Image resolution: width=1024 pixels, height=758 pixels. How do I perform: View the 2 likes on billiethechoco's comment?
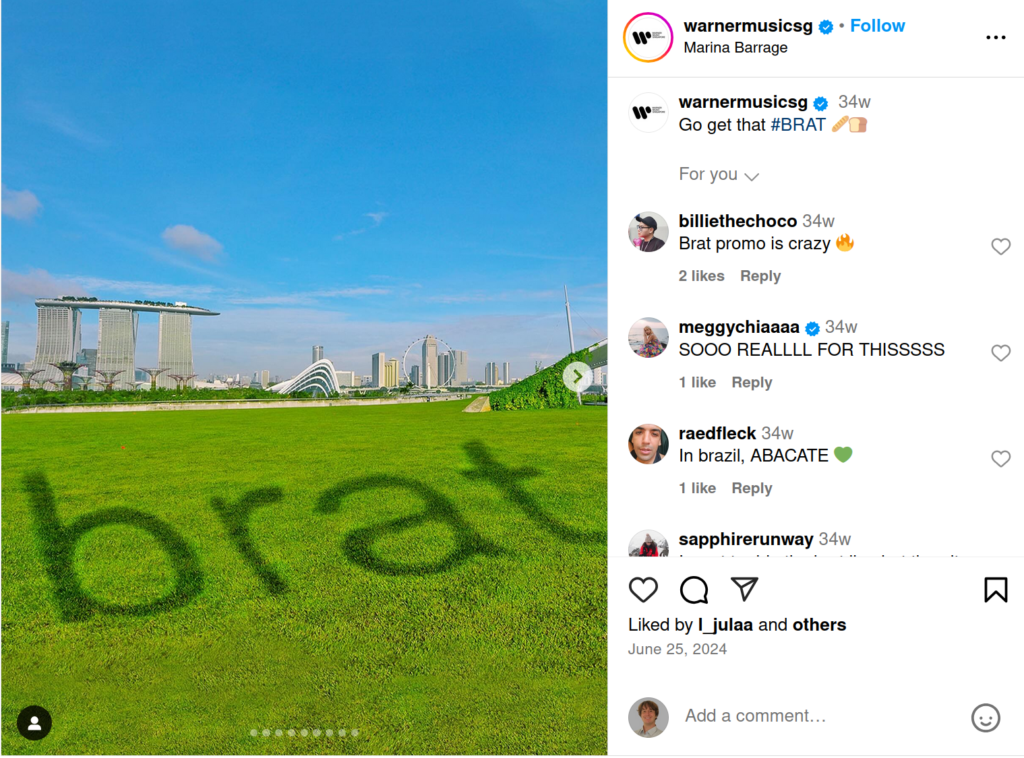[x=701, y=276]
